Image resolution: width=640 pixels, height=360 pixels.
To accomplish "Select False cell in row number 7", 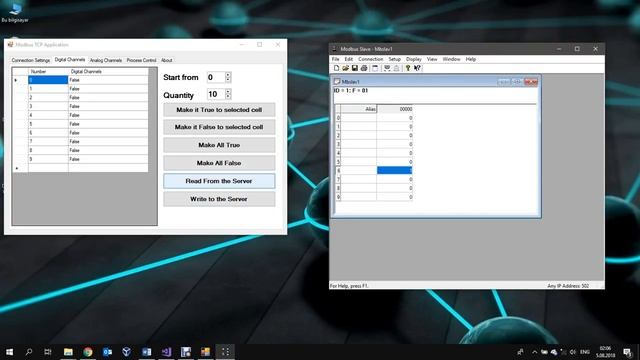I will (108, 141).
